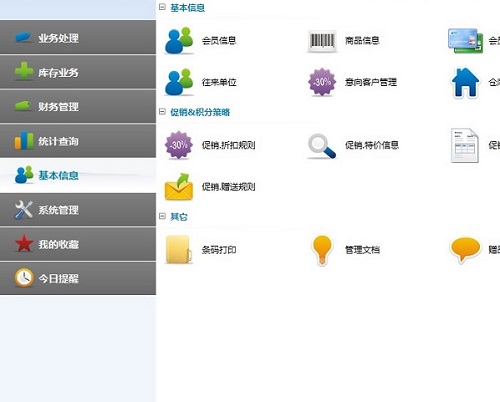Open 今日提醒 in the sidebar

[x=78, y=278]
